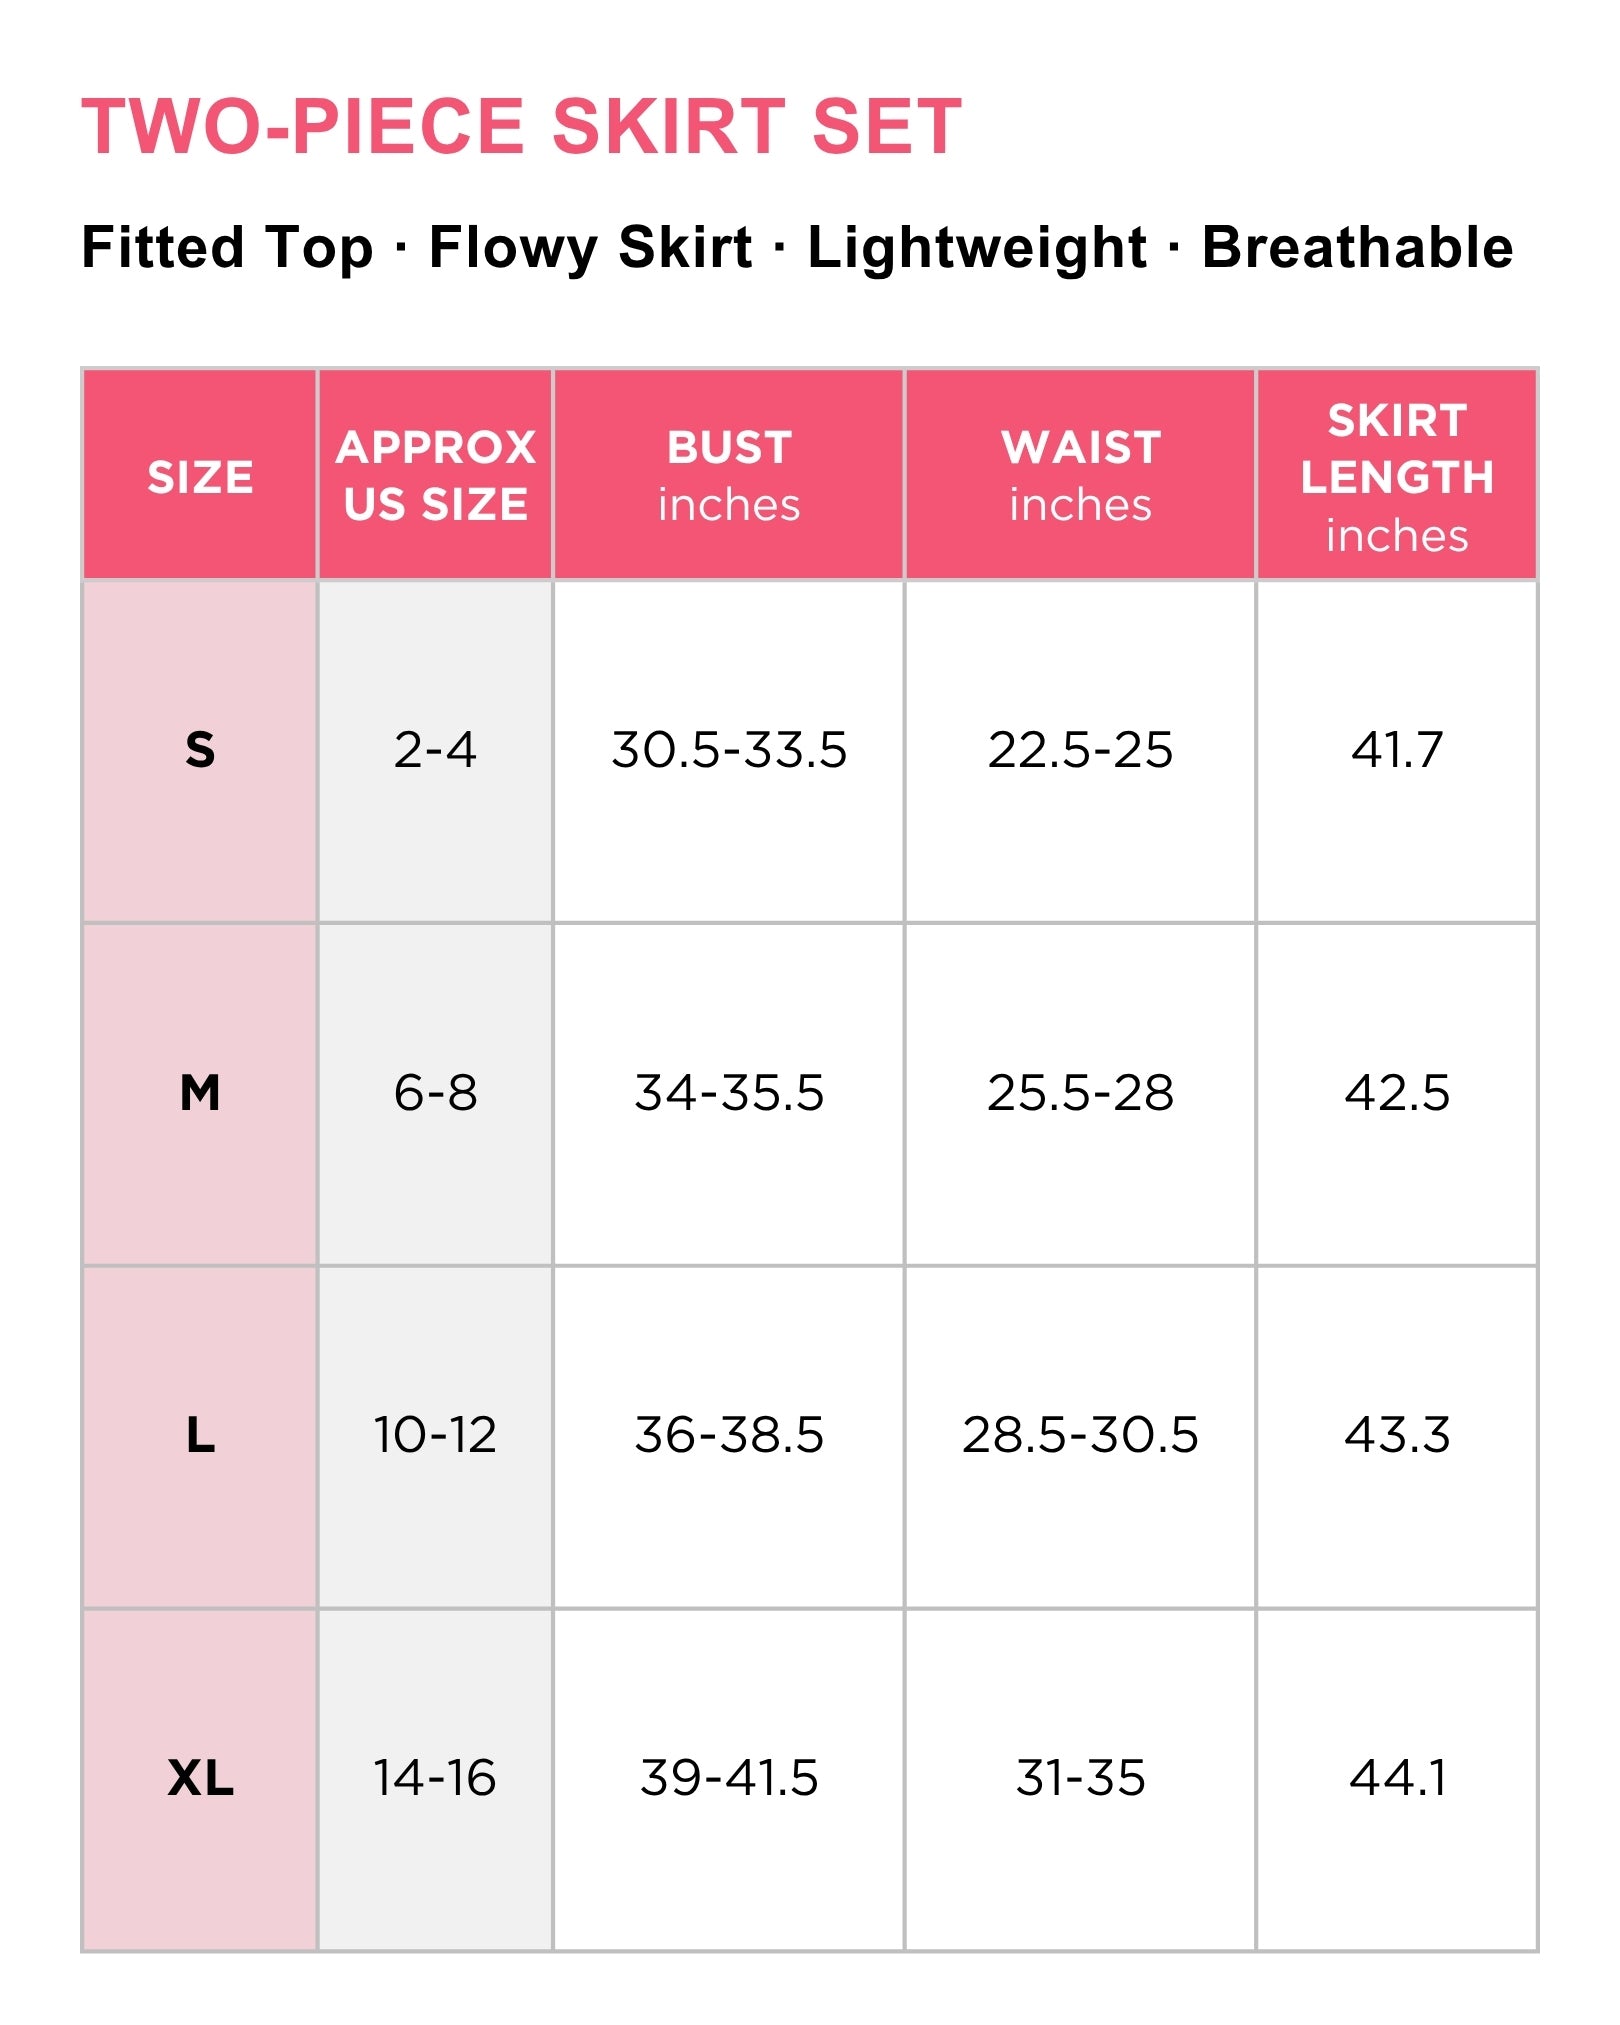Click the WAIST inches header
The height and width of the screenshot is (2025, 1620).
click(1080, 475)
